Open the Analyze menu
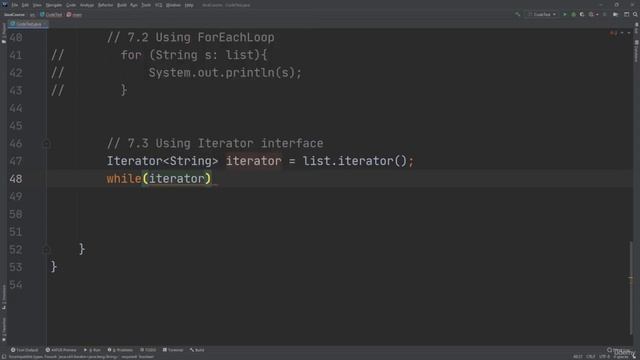Image resolution: width=640 pixels, height=360 pixels. 87,5
